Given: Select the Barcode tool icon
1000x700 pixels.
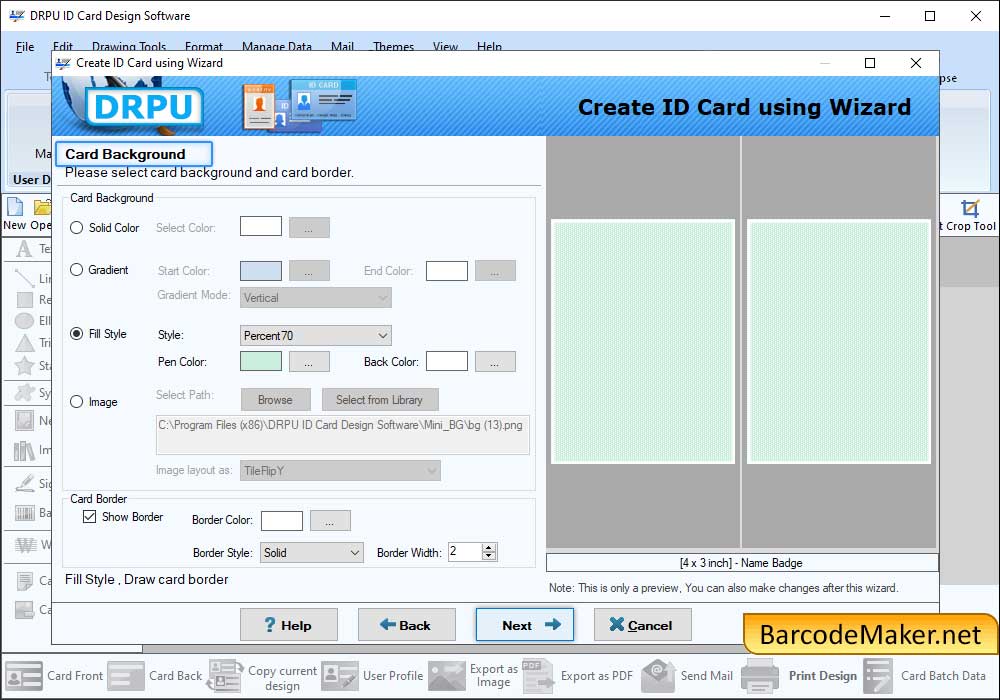Looking at the screenshot, I should 24,513.
